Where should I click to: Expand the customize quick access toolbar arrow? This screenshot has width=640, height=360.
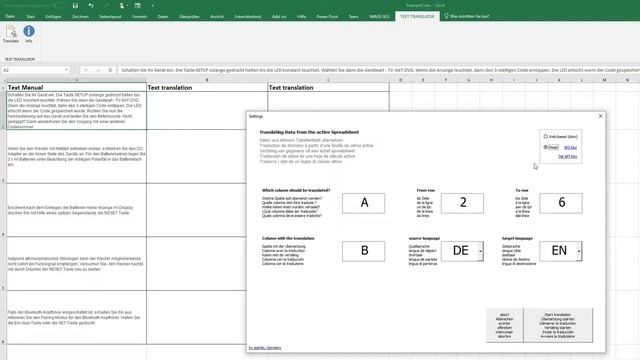(x=153, y=6)
